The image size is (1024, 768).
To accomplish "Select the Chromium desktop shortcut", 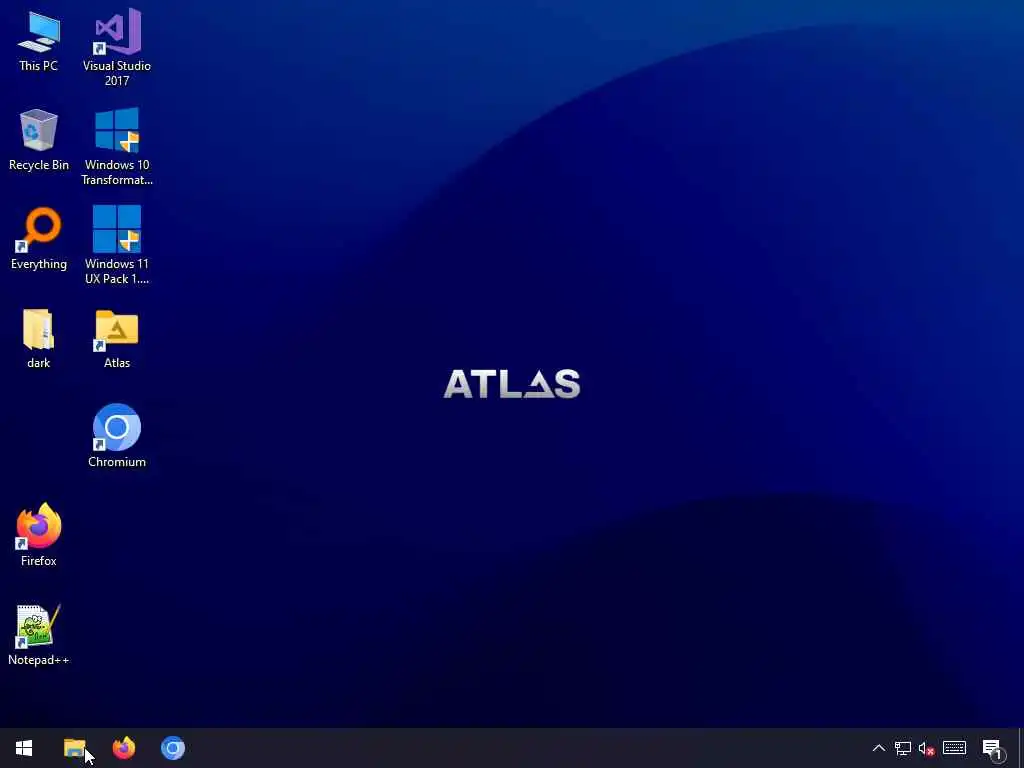I will 117,436.
